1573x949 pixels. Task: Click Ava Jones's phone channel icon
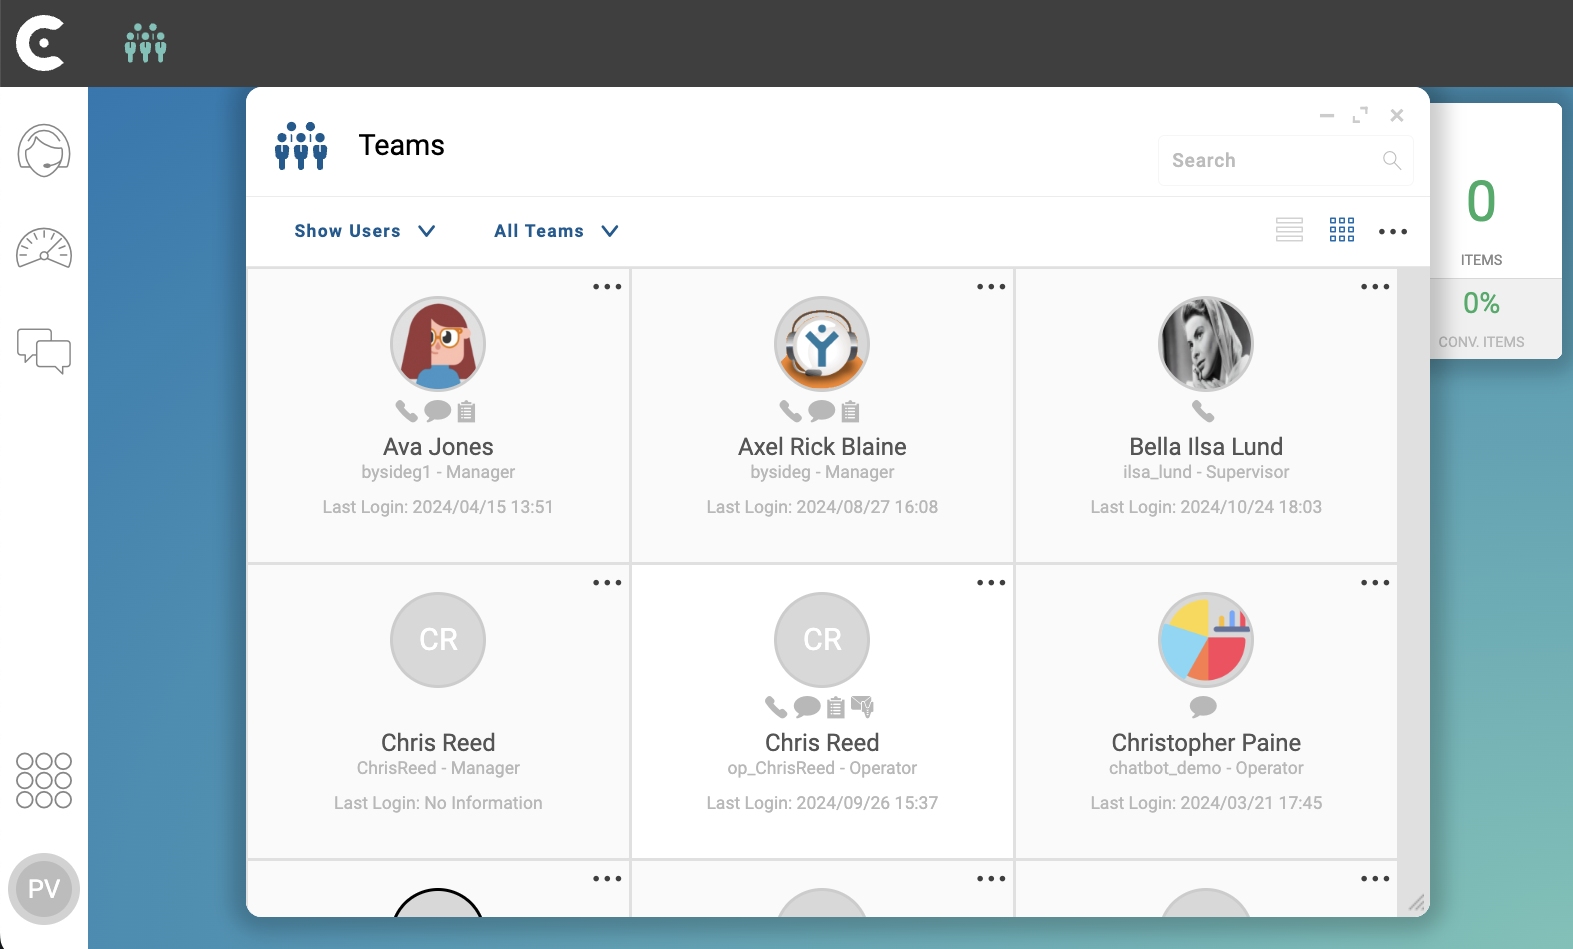tap(407, 411)
